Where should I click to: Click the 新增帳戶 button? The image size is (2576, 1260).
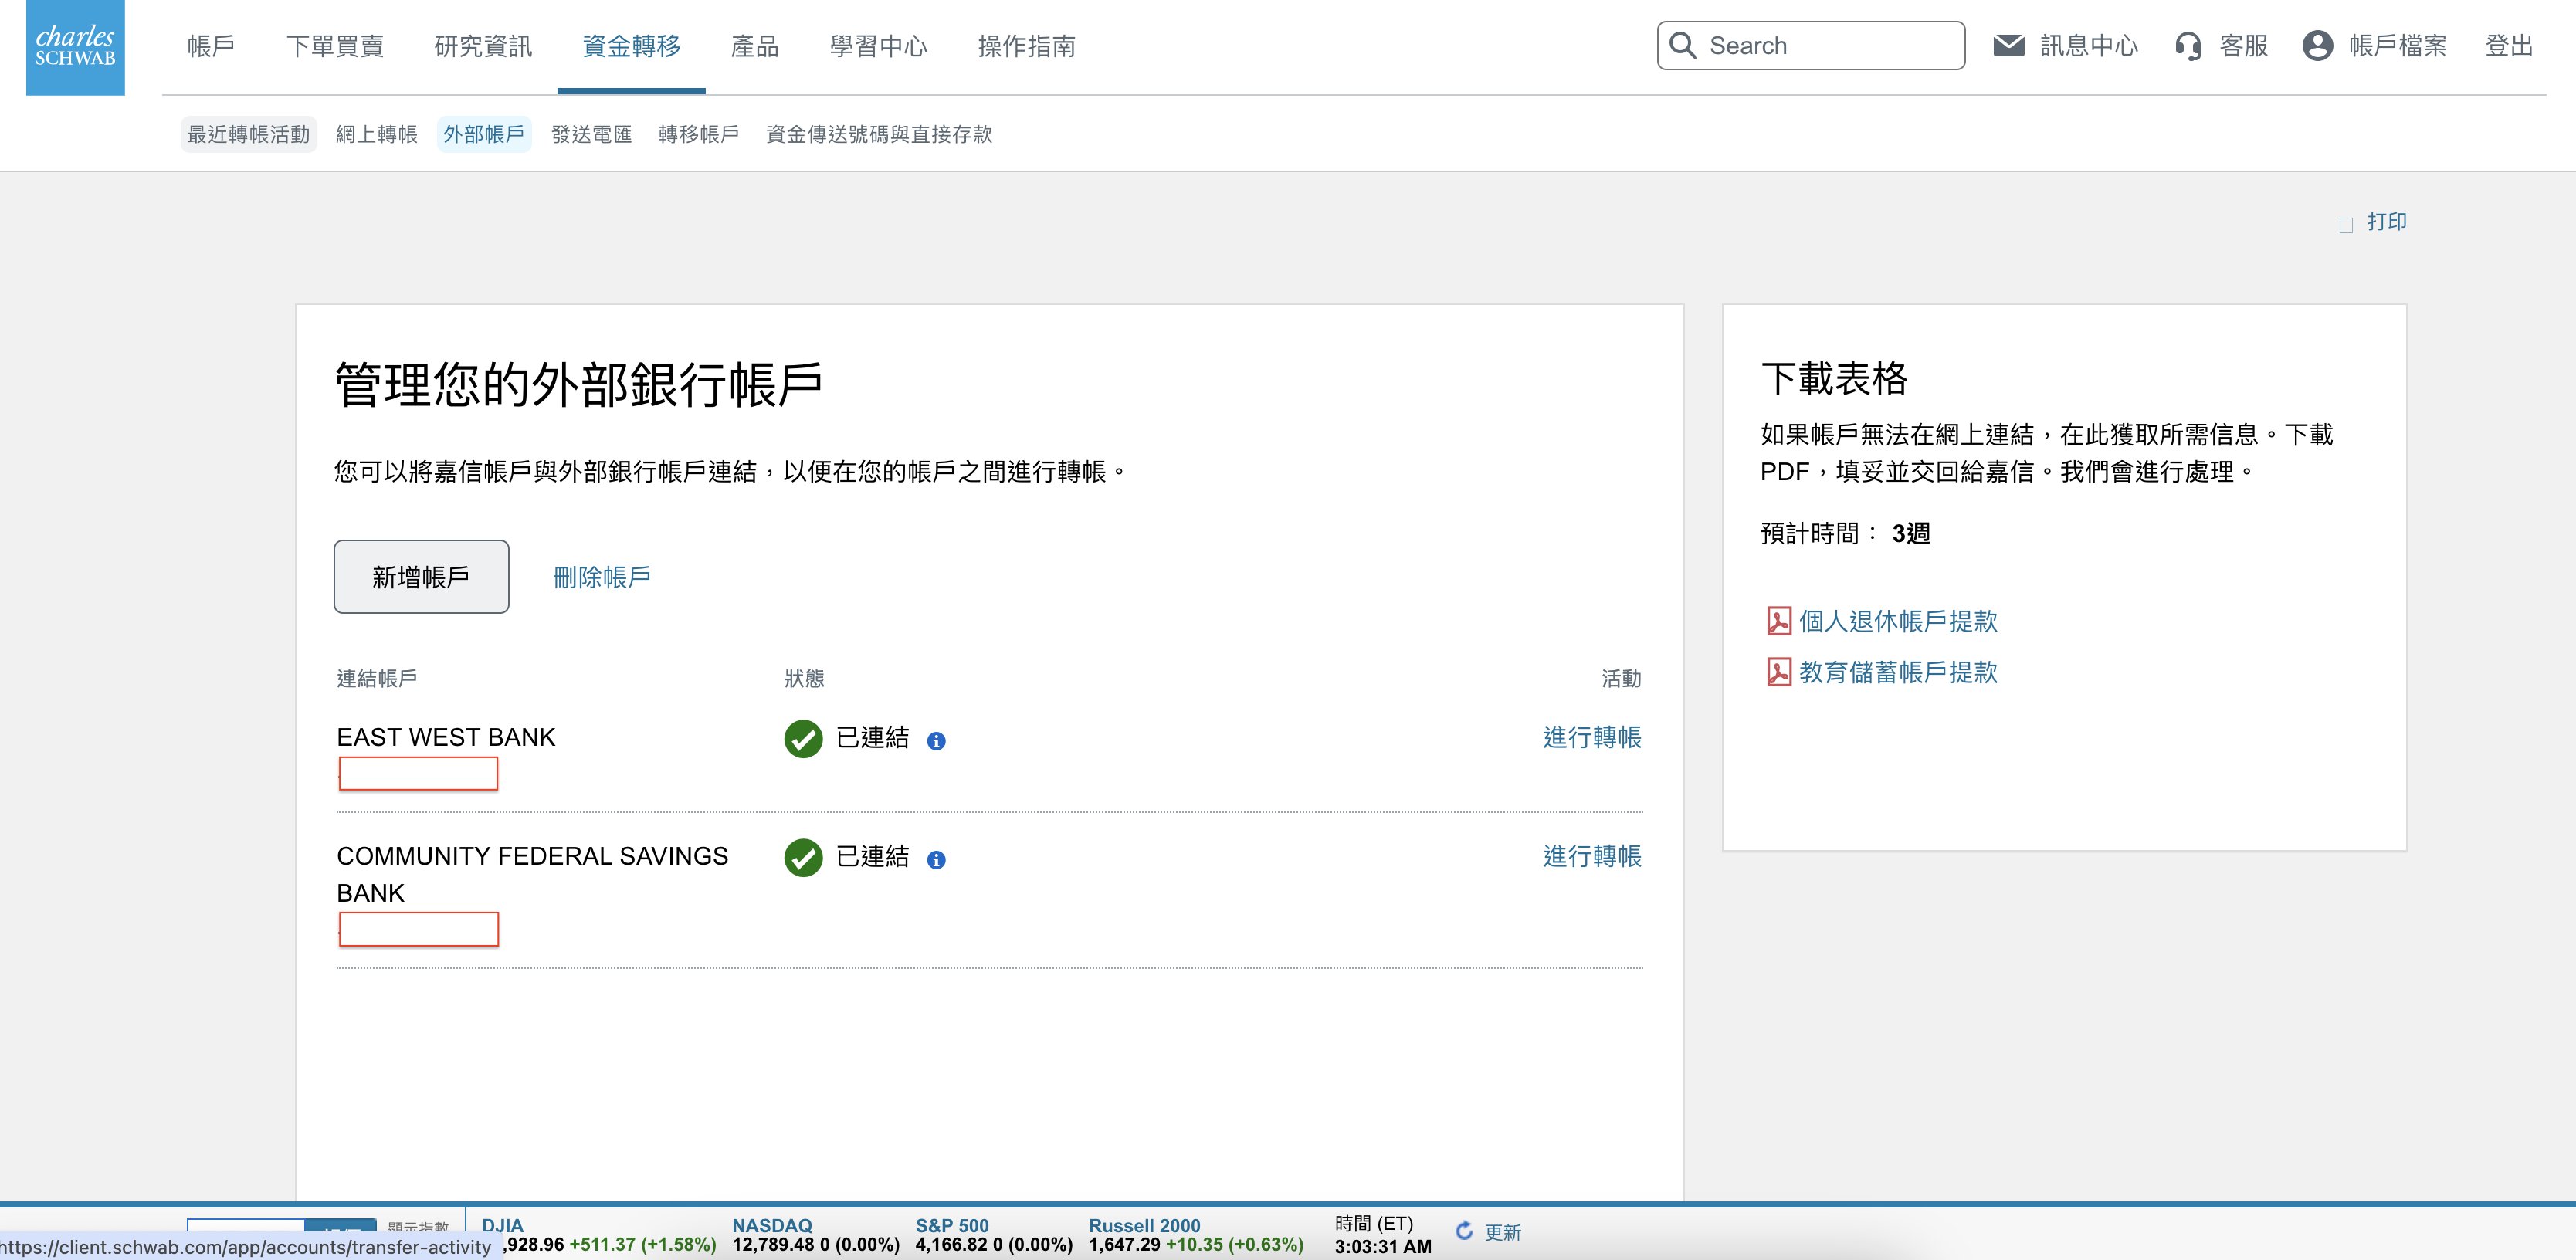click(x=421, y=577)
